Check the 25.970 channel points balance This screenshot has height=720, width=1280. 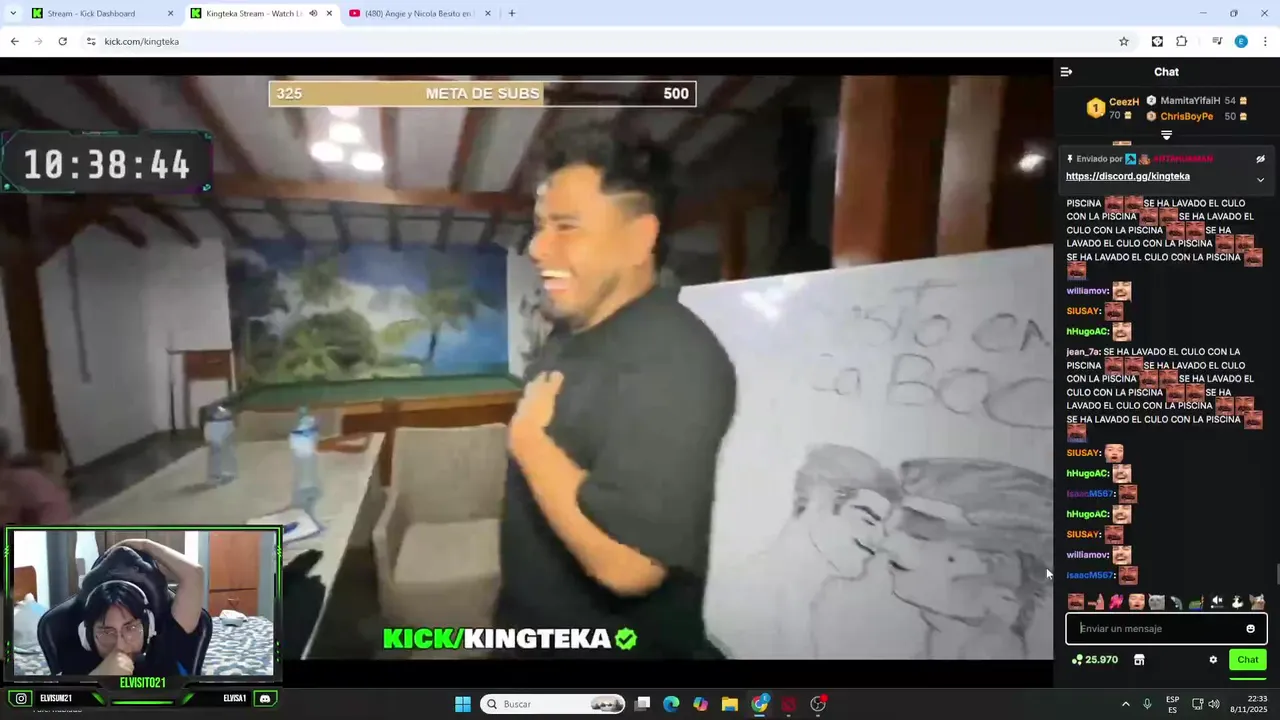tap(1094, 660)
